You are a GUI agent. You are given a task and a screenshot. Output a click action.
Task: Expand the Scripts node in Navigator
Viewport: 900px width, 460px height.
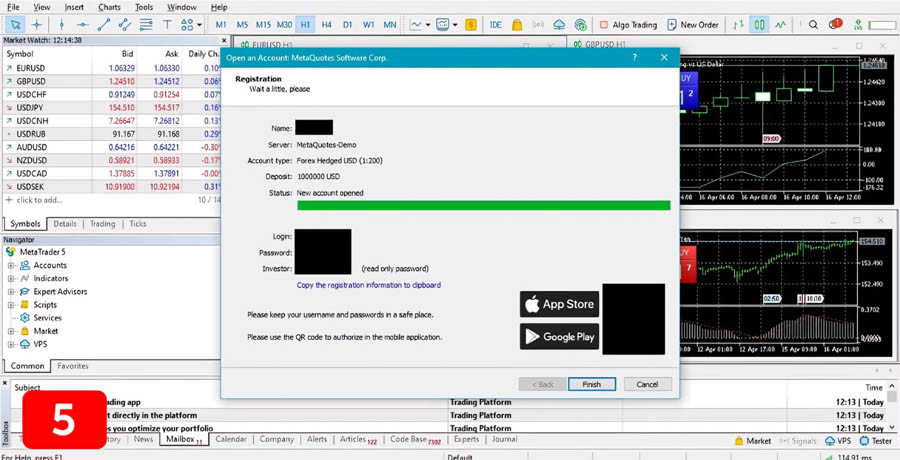pyautogui.click(x=10, y=305)
